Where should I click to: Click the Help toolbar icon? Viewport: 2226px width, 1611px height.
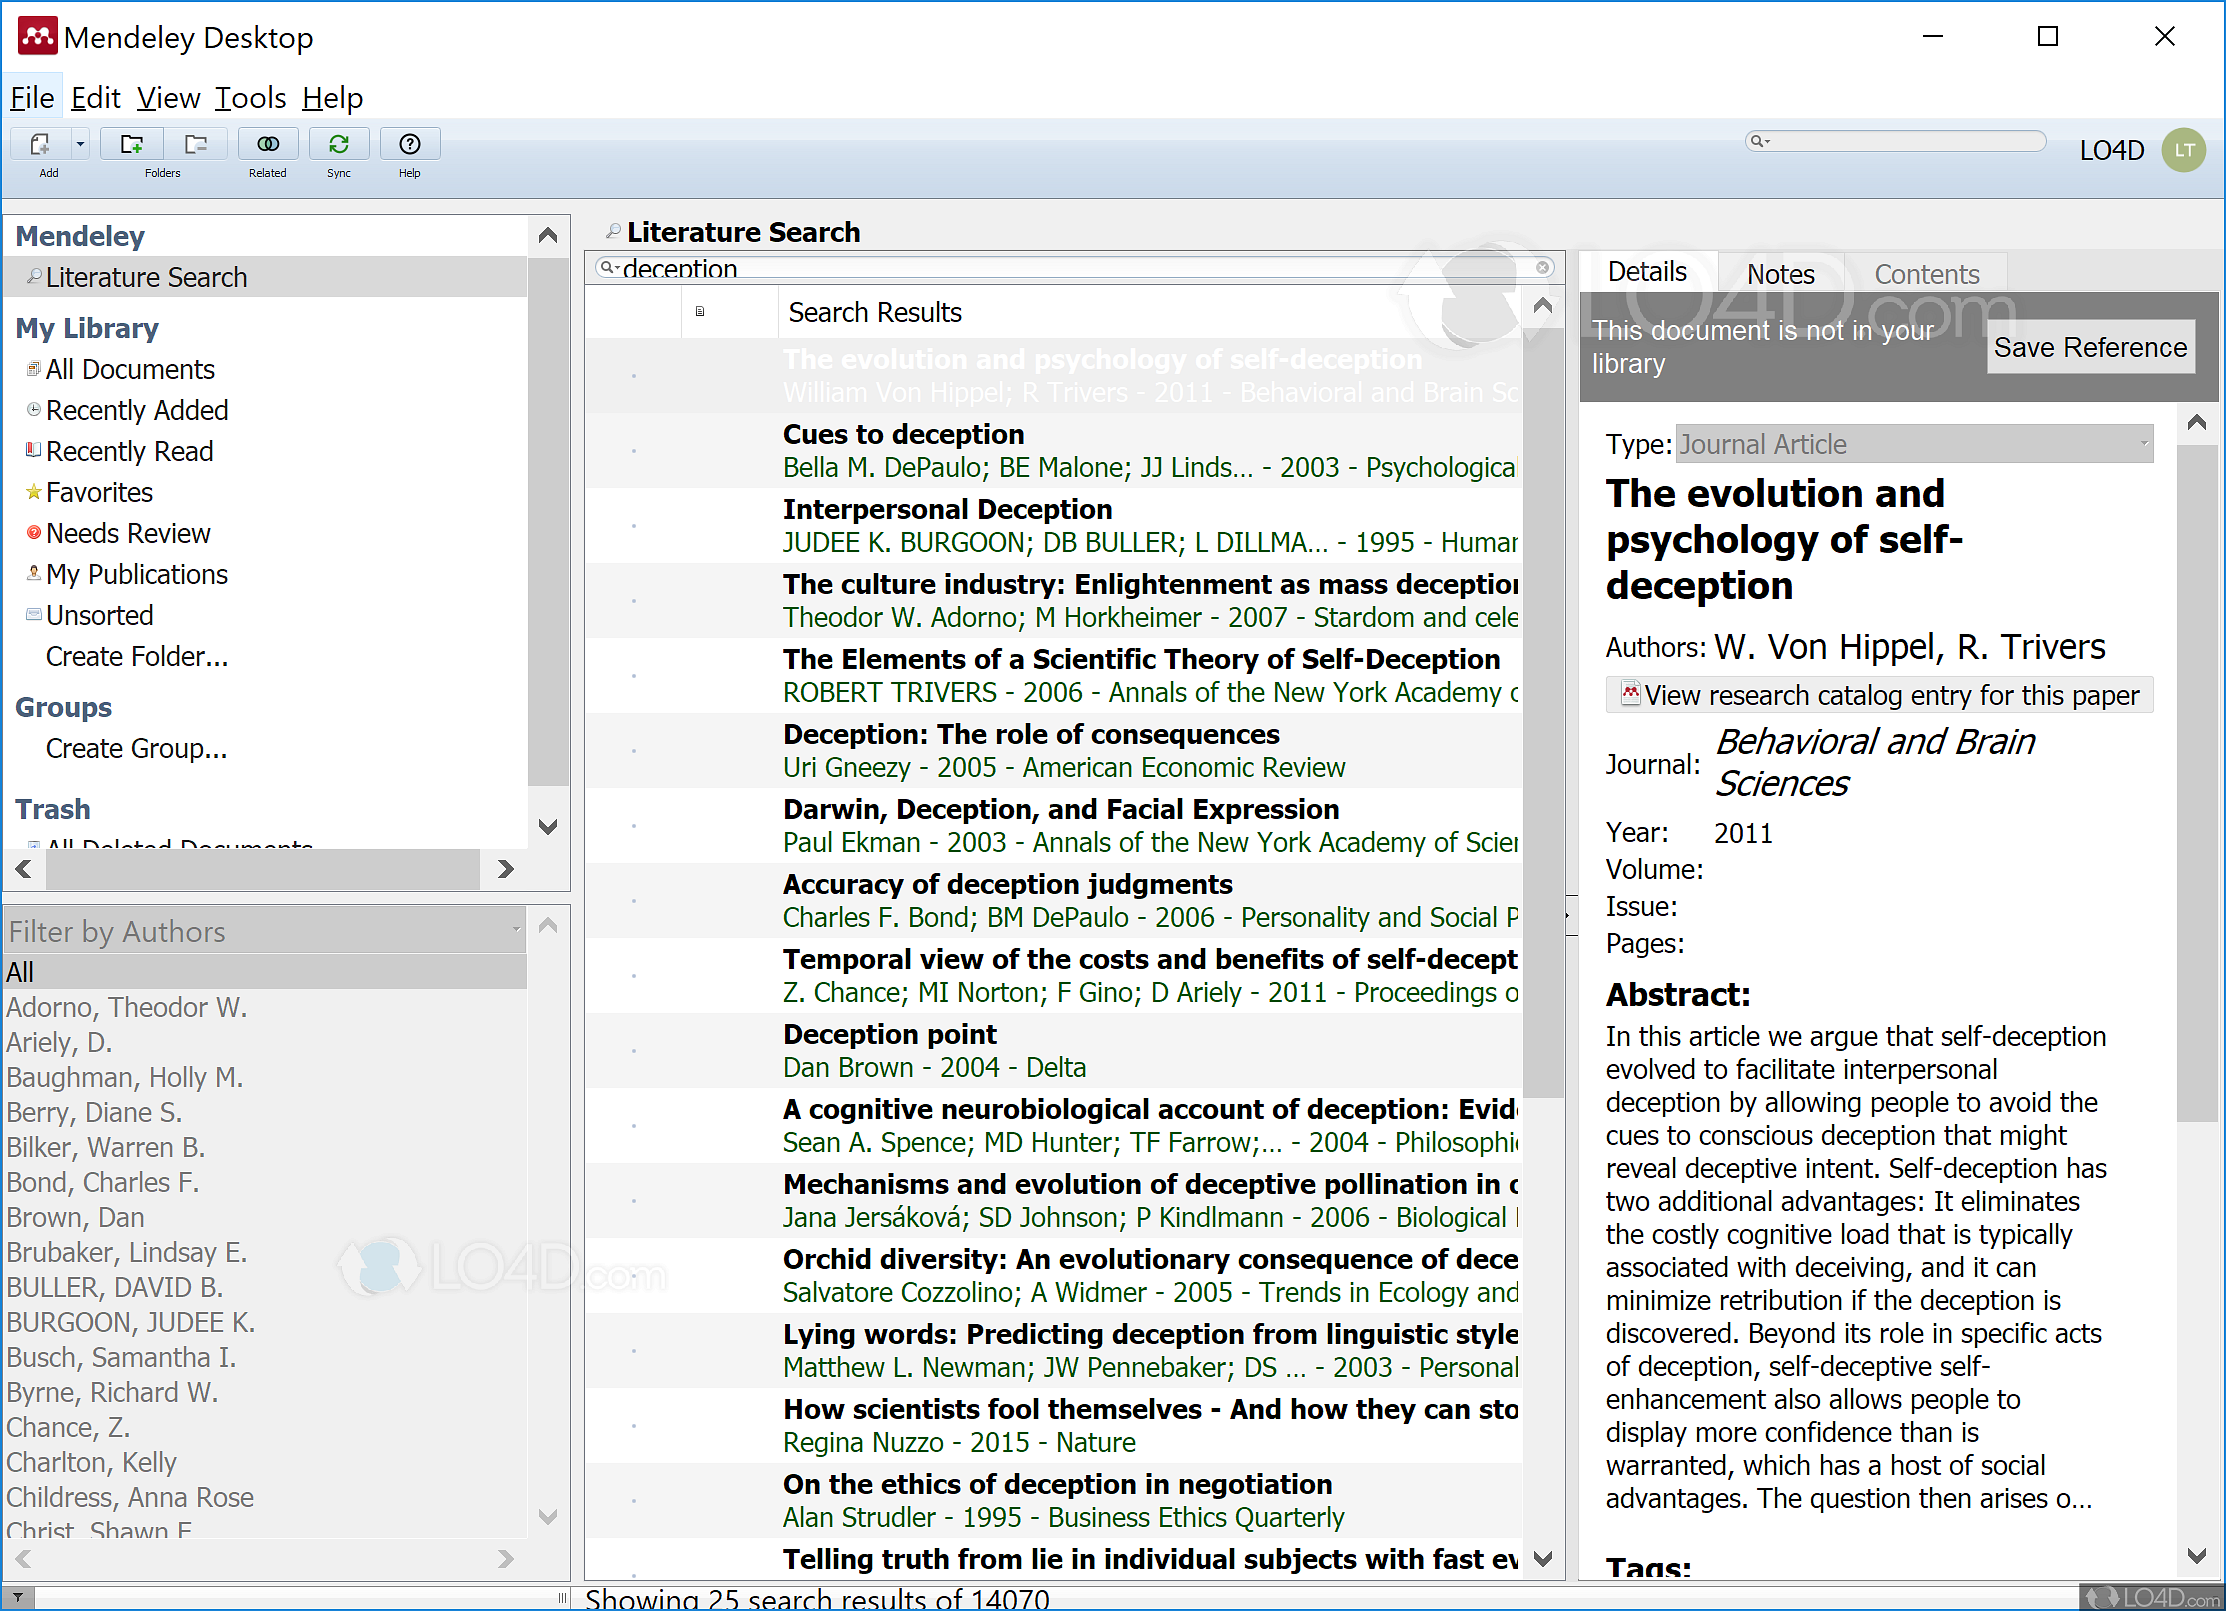click(x=409, y=145)
